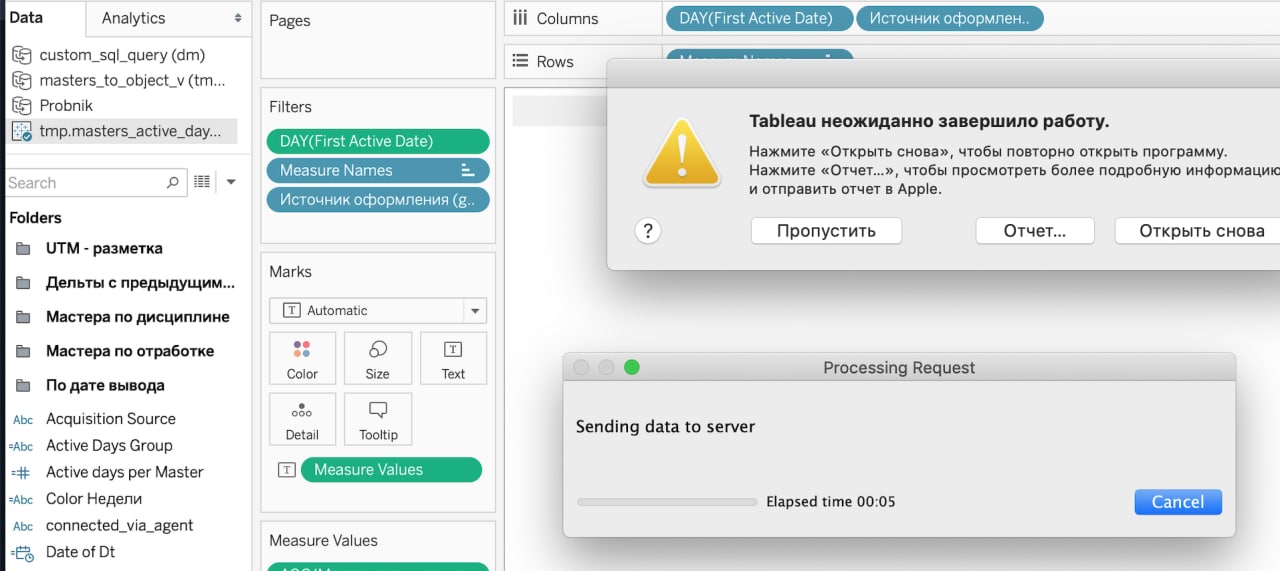
Task: Select the Active days per Master field
Action: pos(124,472)
